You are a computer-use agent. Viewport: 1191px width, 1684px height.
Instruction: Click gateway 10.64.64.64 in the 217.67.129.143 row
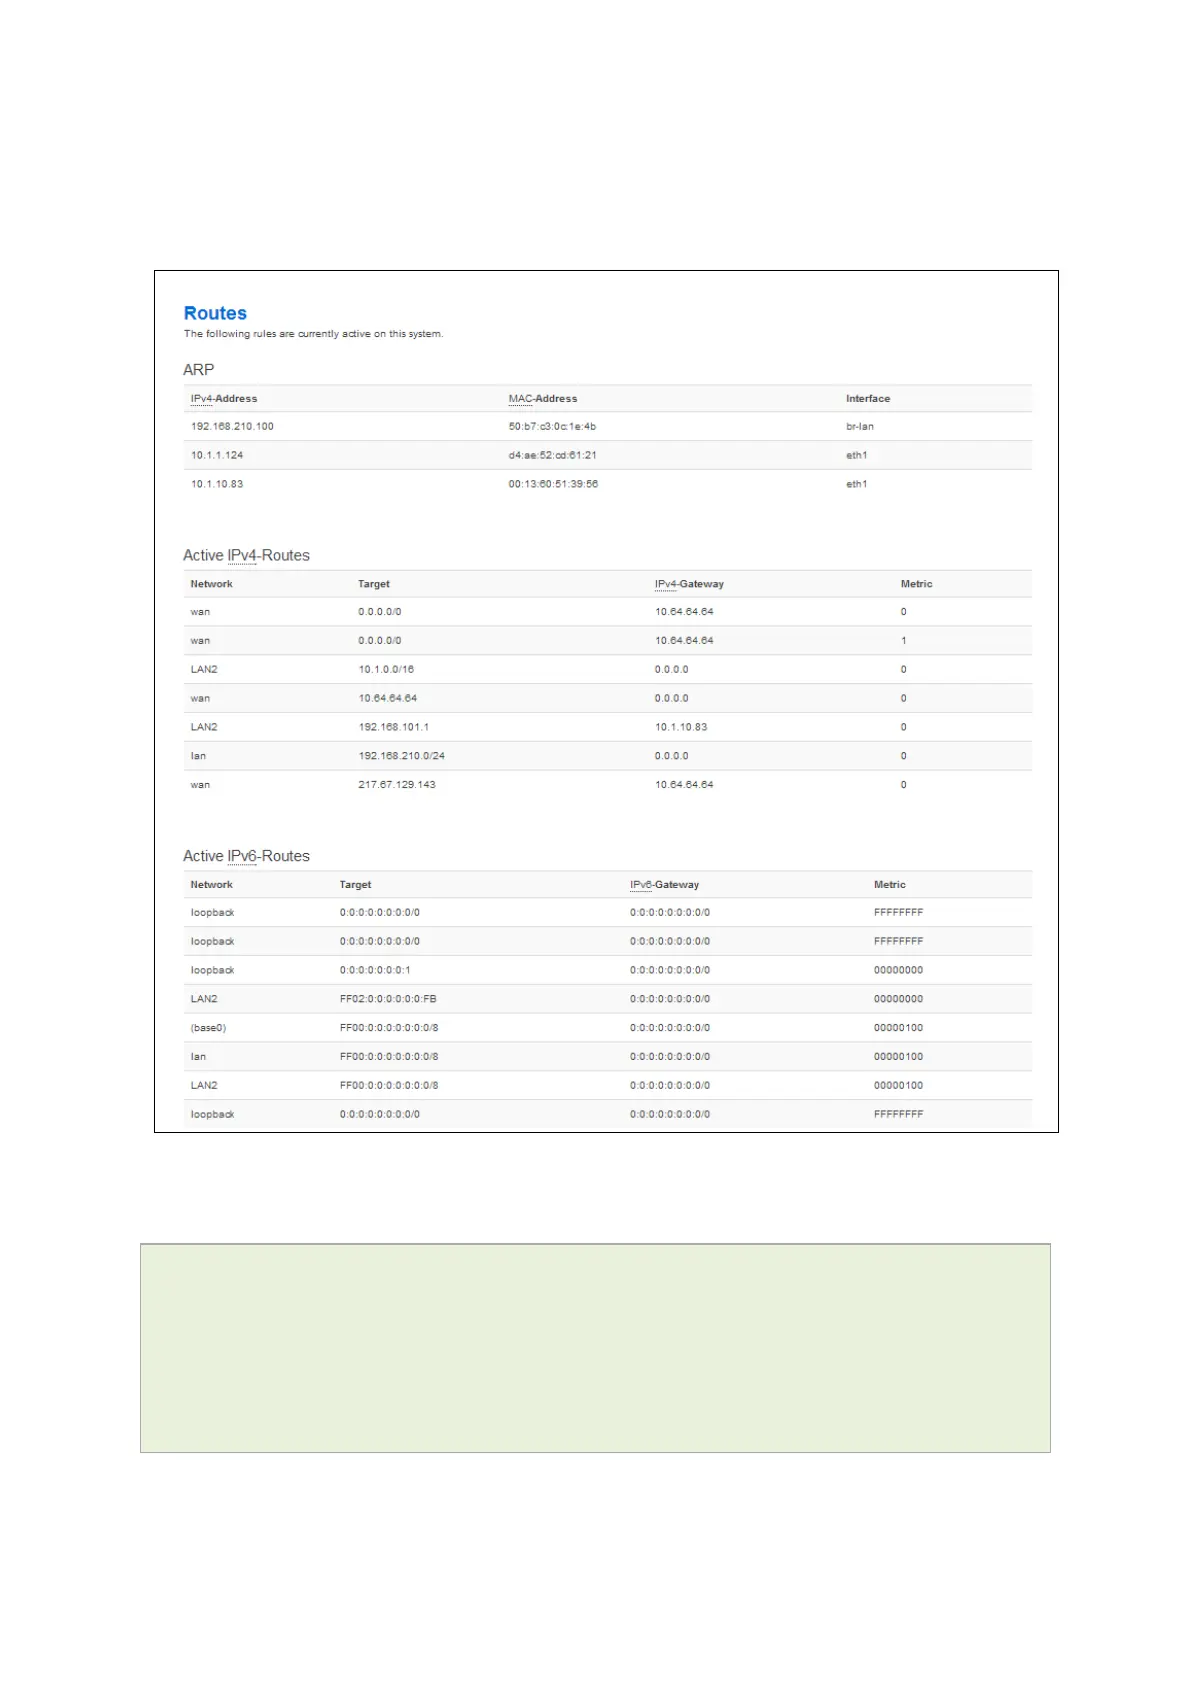tap(684, 785)
